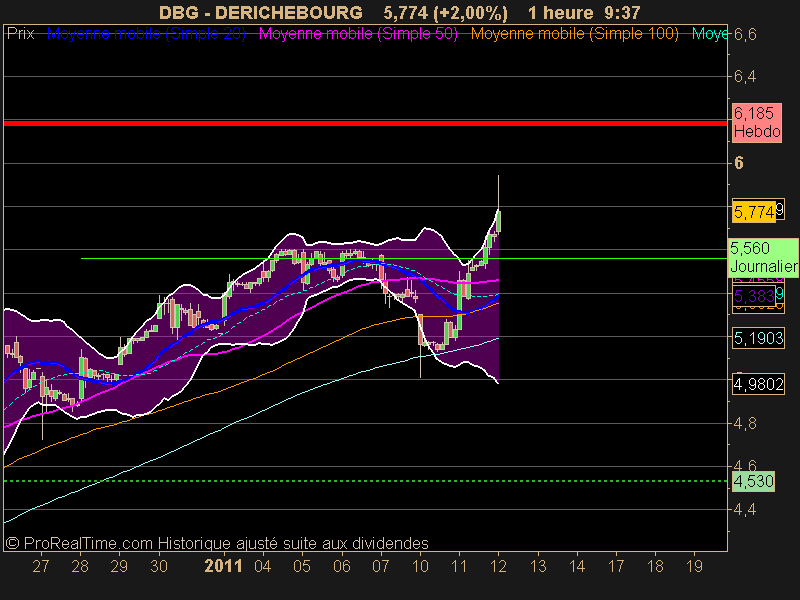This screenshot has width=800, height=600.
Task: Click the "30" date on the time axis
Action: 159,566
